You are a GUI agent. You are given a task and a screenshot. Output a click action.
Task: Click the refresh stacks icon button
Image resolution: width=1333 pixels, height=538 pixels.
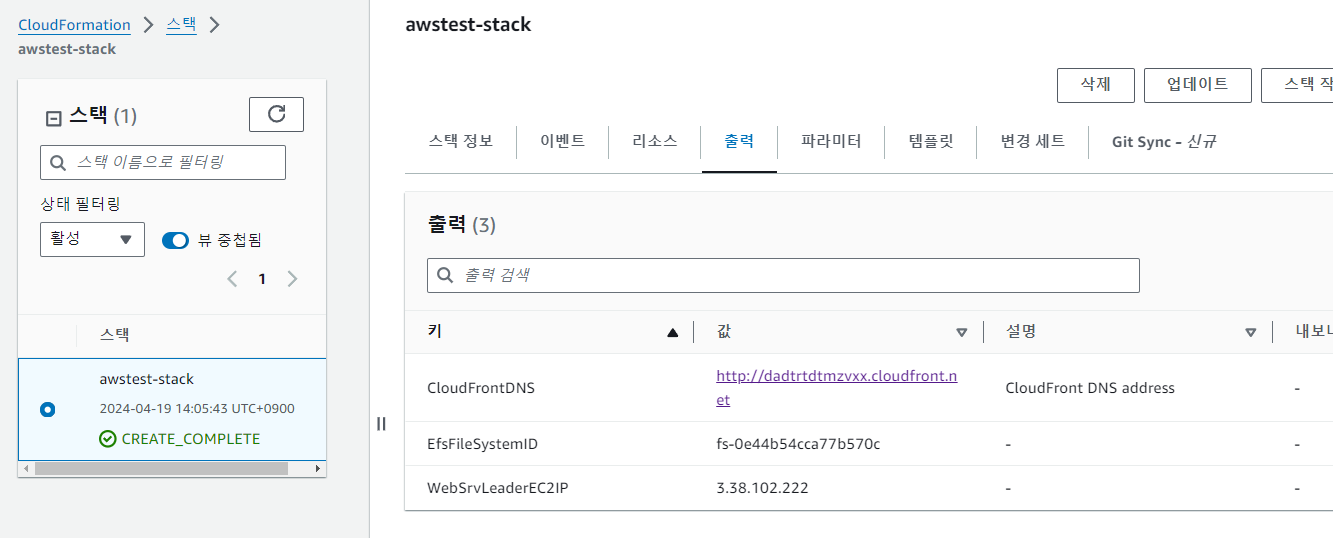(x=276, y=114)
